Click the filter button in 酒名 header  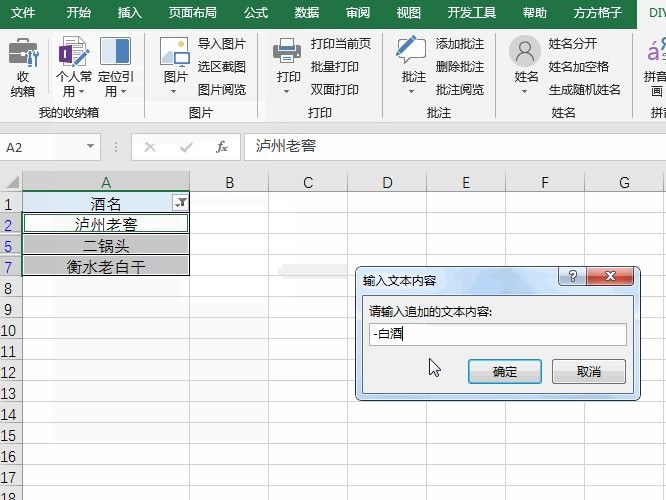pyautogui.click(x=181, y=203)
